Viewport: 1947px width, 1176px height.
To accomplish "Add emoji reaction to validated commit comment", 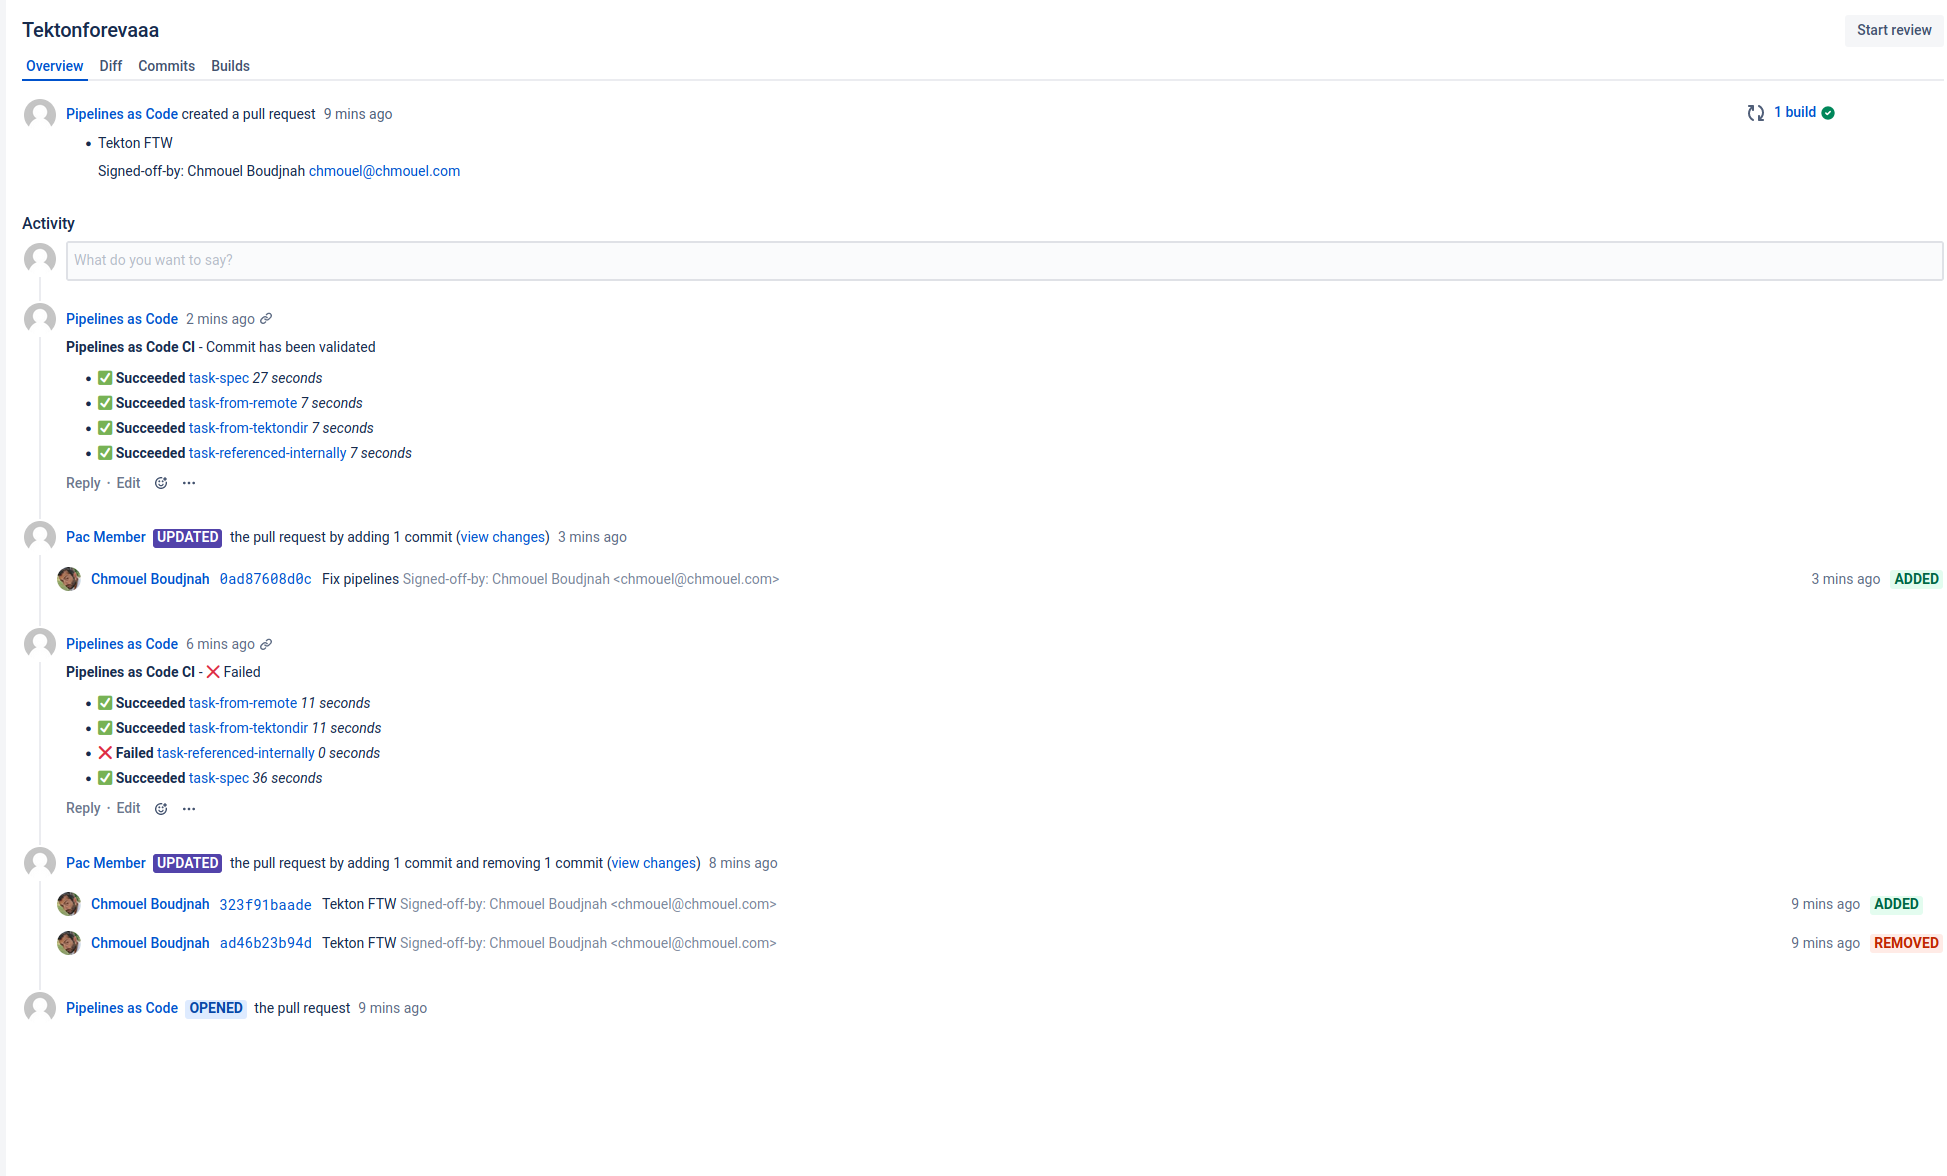I will pyautogui.click(x=161, y=483).
